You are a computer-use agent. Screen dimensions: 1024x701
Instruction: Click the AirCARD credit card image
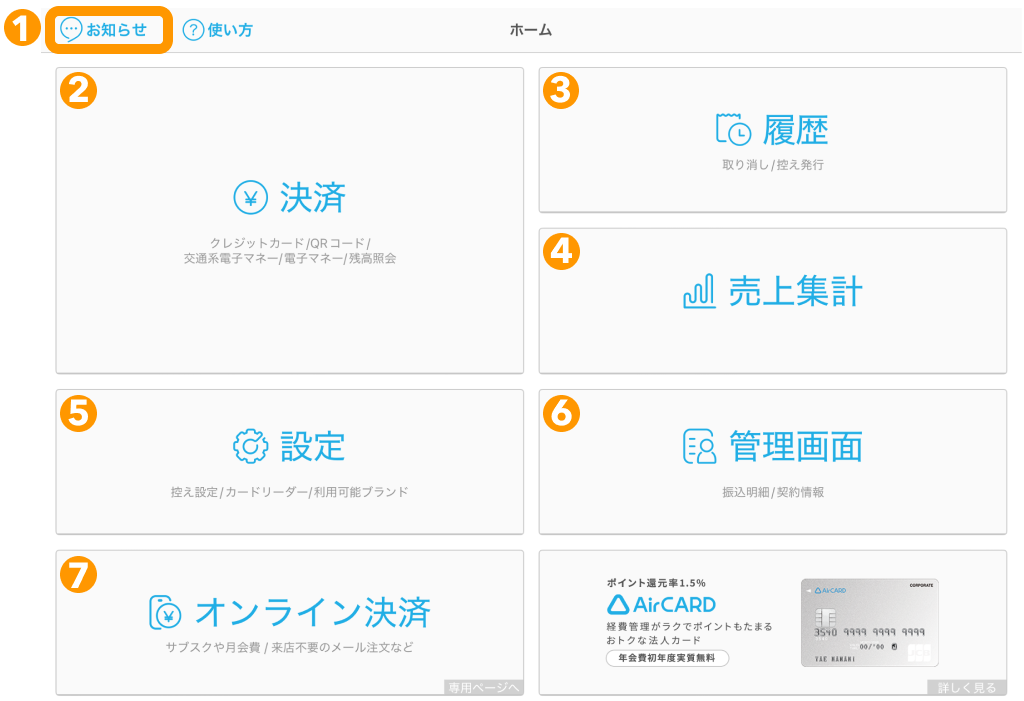coord(869,623)
